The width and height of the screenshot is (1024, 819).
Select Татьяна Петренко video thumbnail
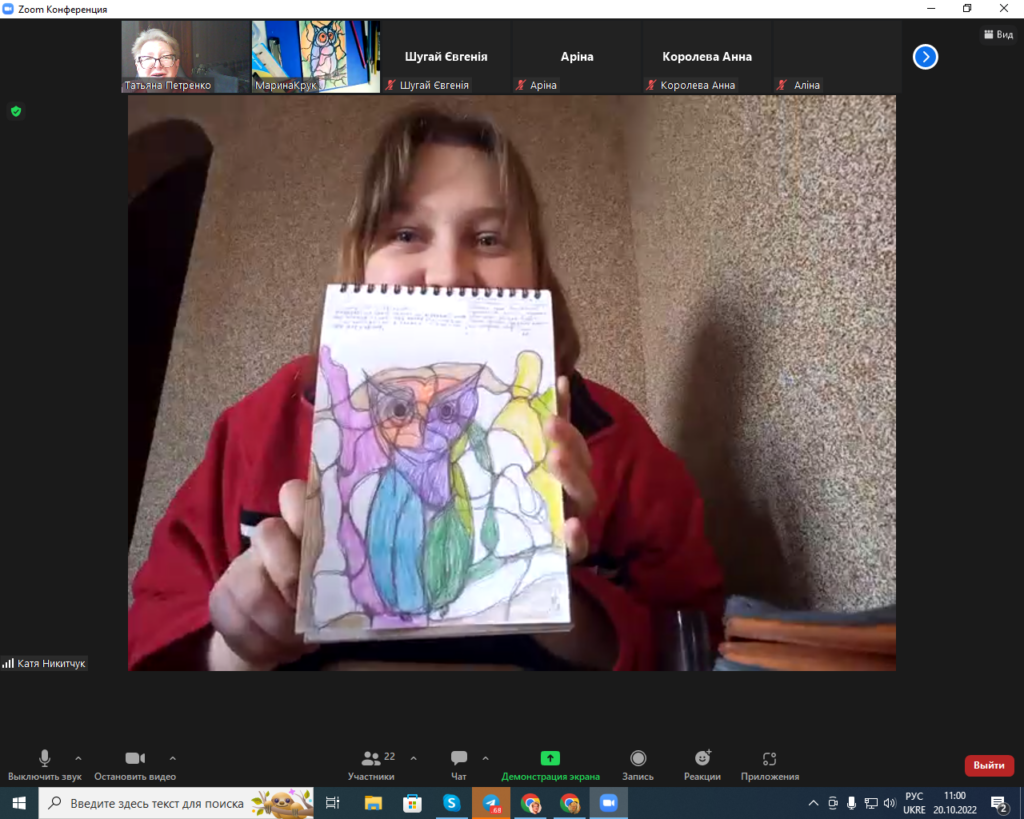coord(185,57)
